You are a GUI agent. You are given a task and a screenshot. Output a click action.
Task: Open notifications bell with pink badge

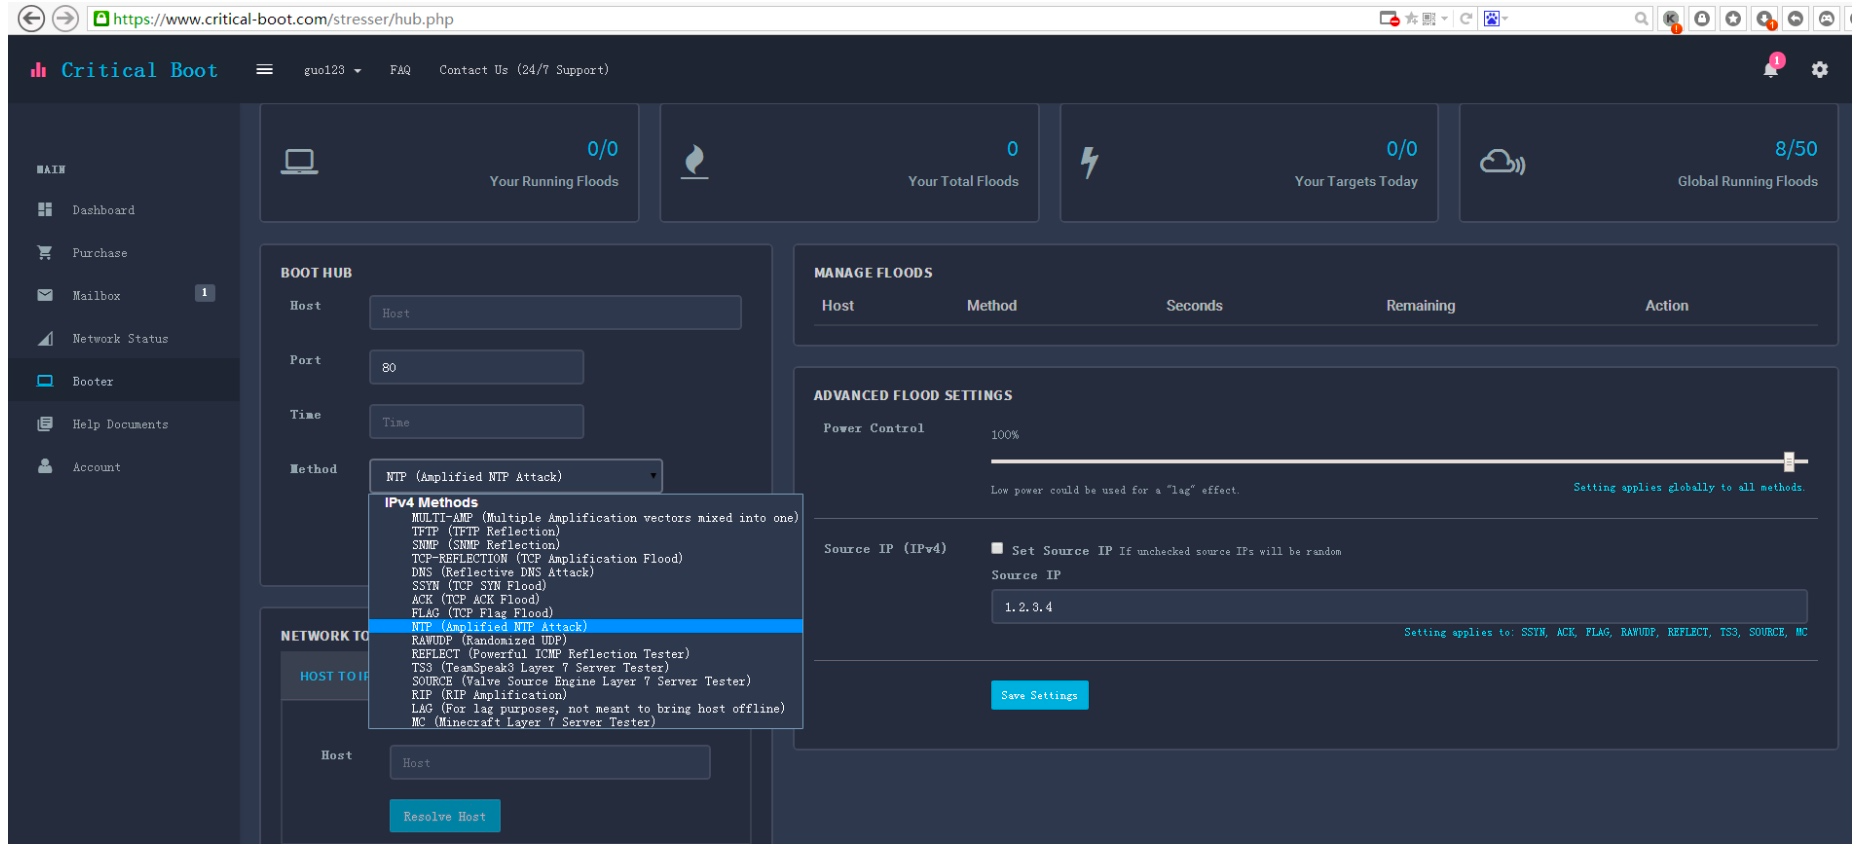[x=1772, y=67]
